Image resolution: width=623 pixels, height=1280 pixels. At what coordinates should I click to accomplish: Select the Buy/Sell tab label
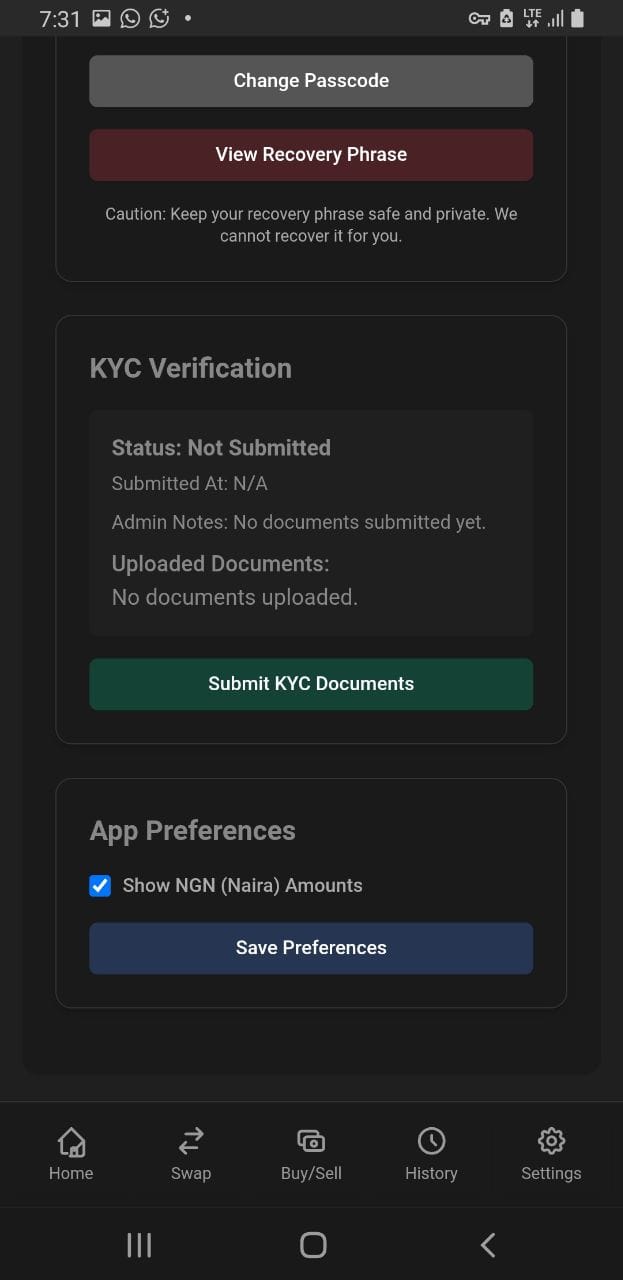[x=311, y=1174]
